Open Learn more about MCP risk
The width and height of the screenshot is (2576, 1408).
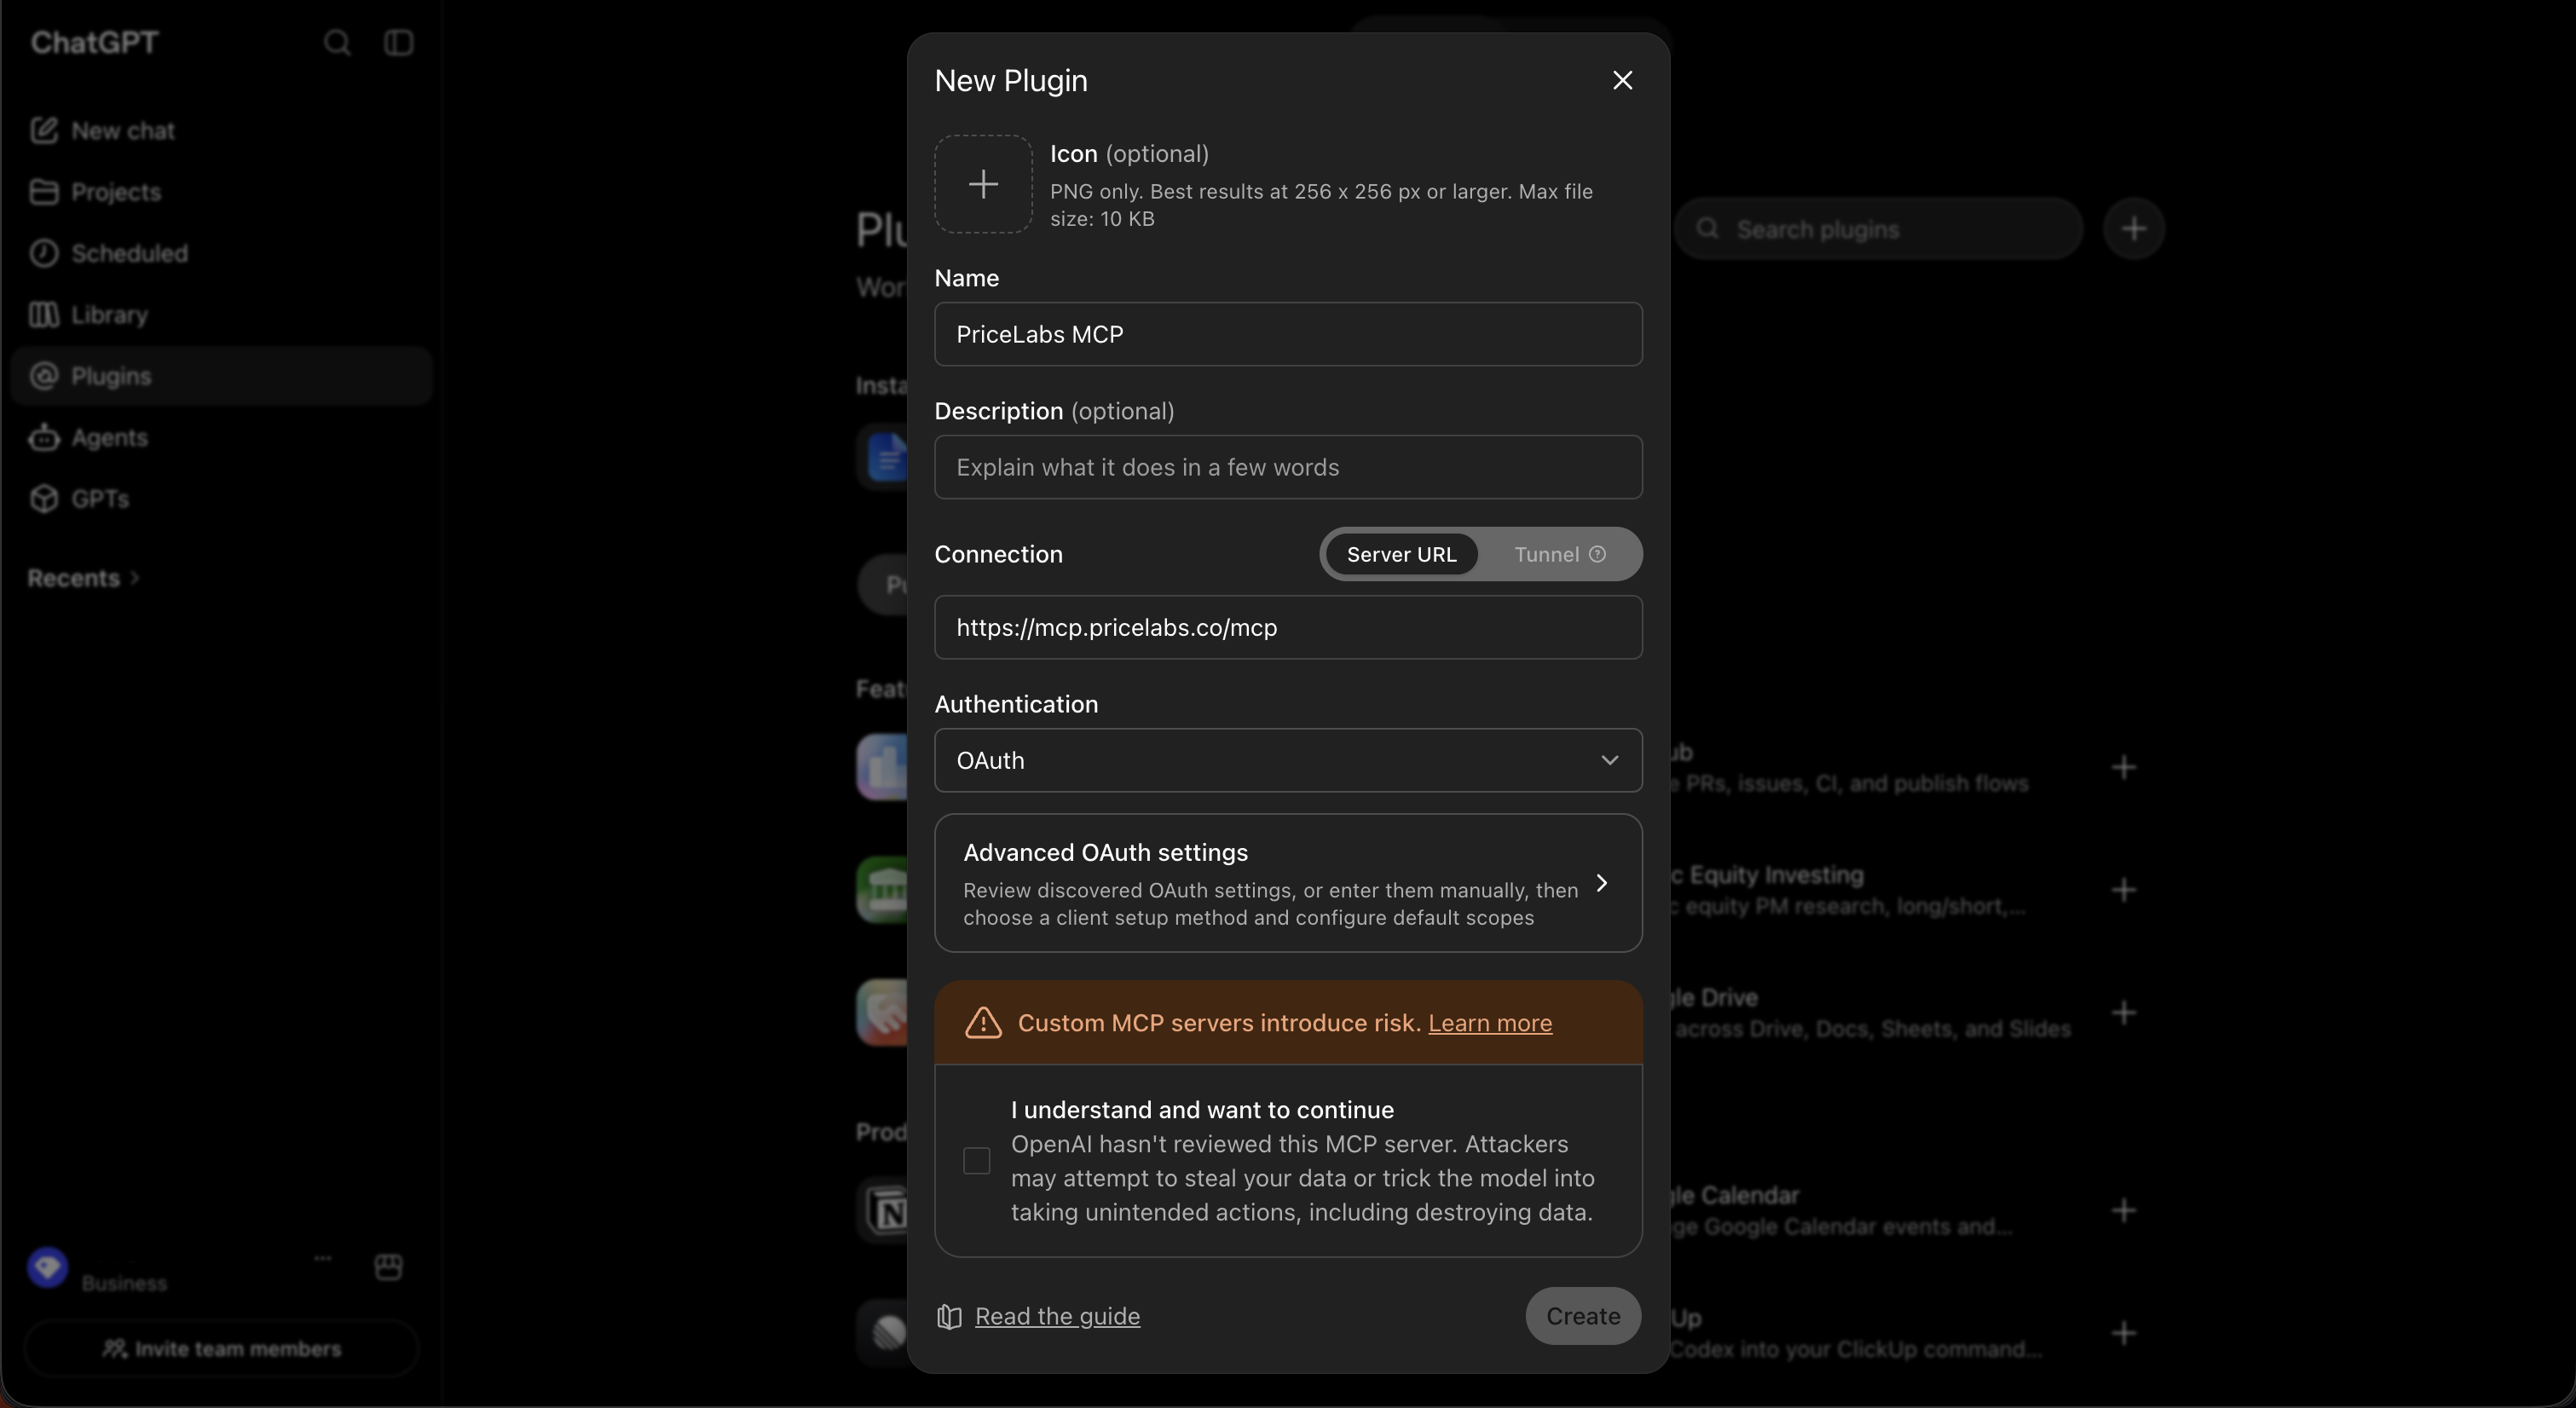[1490, 1023]
